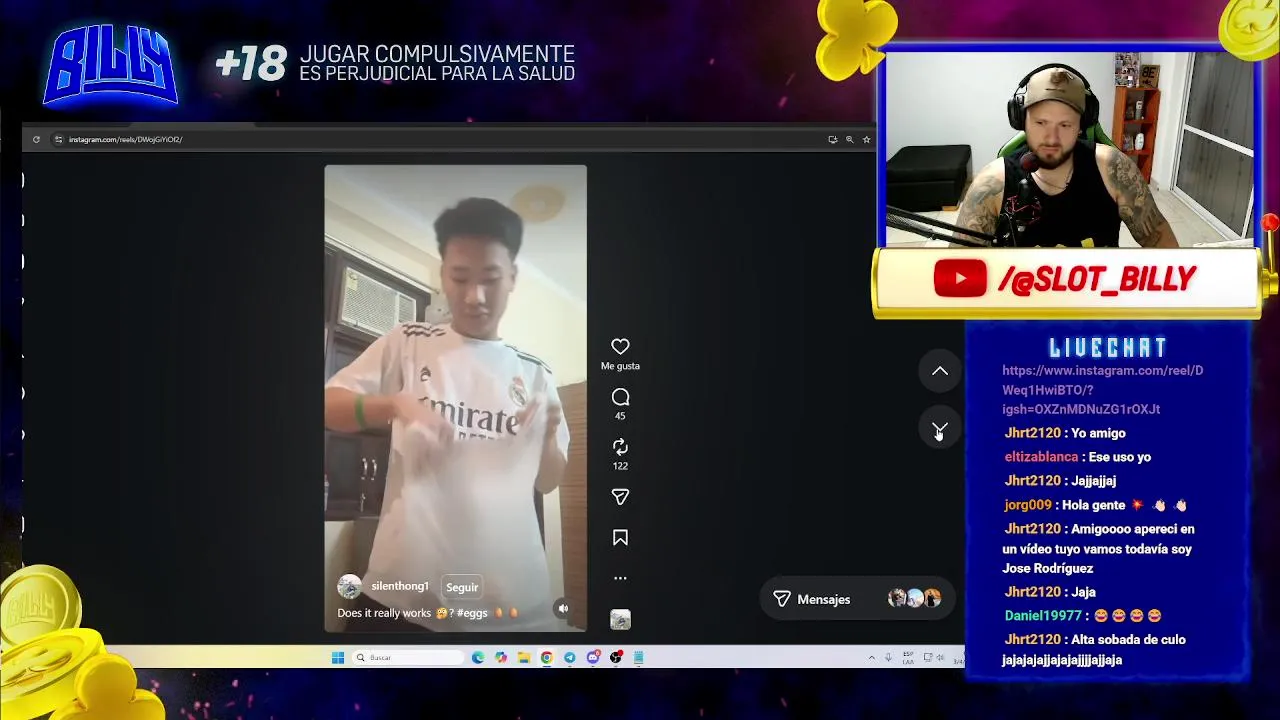Click the message contact avatars in Mensajes

coord(915,598)
